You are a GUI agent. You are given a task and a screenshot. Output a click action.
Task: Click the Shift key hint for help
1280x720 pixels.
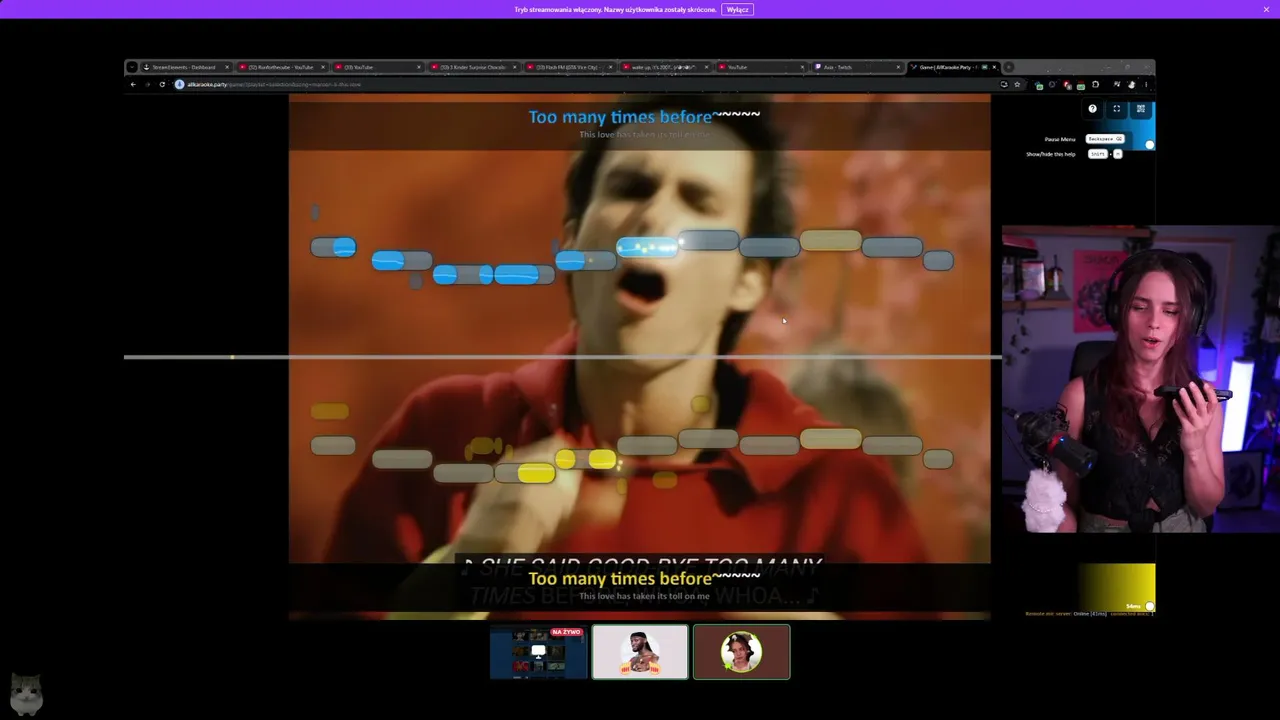[x=1098, y=154]
